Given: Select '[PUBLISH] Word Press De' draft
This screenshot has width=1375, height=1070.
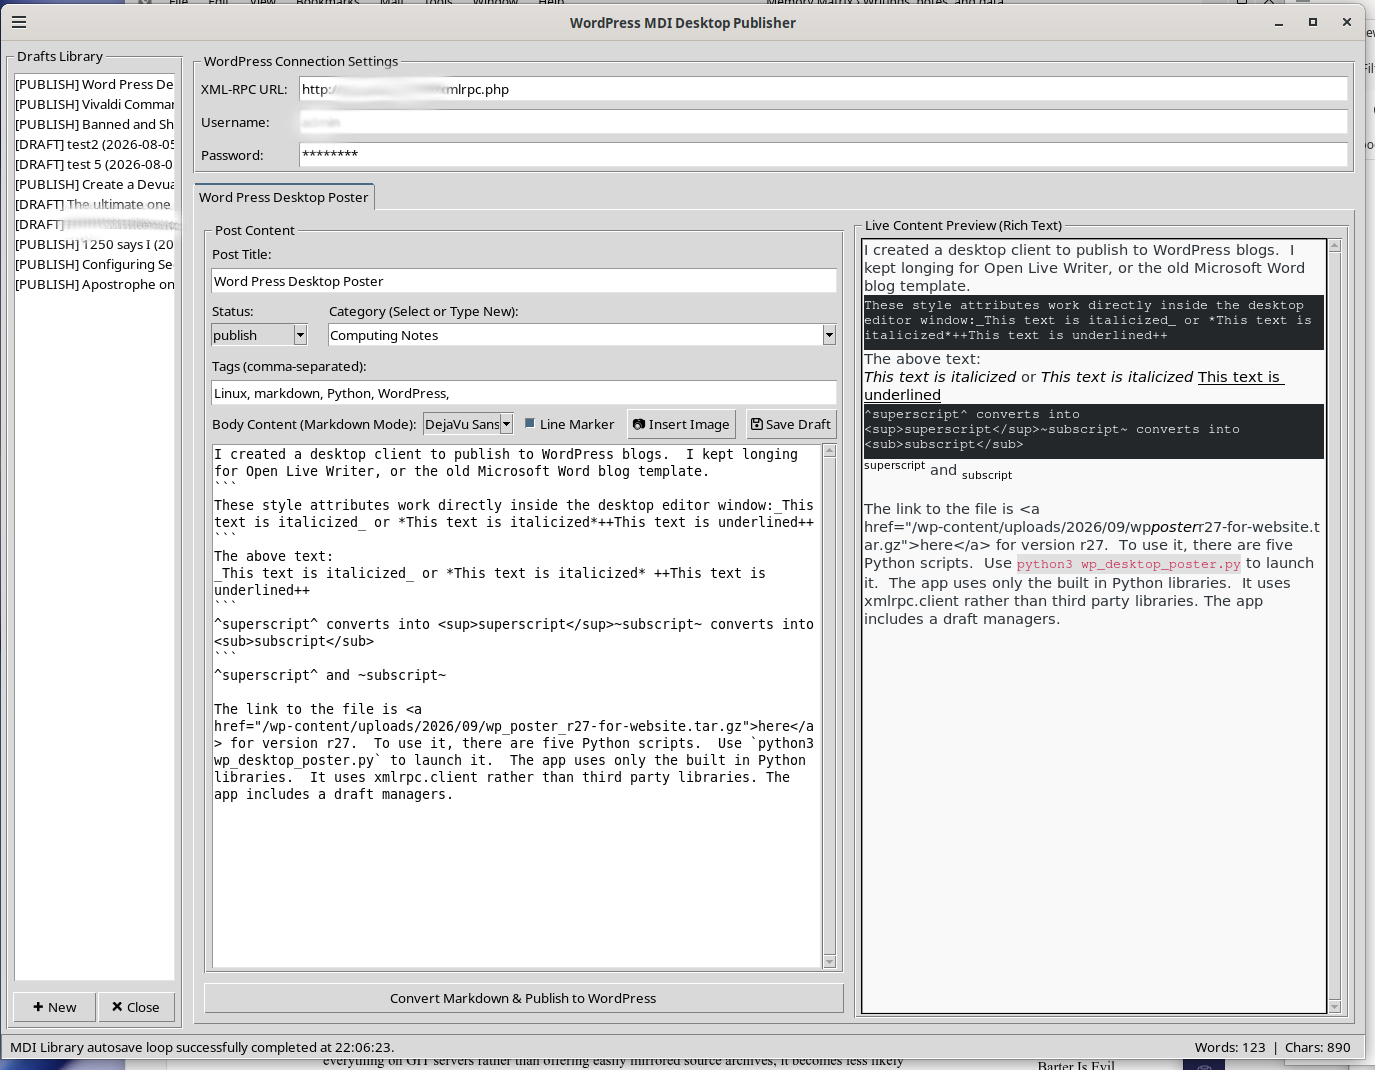Looking at the screenshot, I should pyautogui.click(x=94, y=84).
